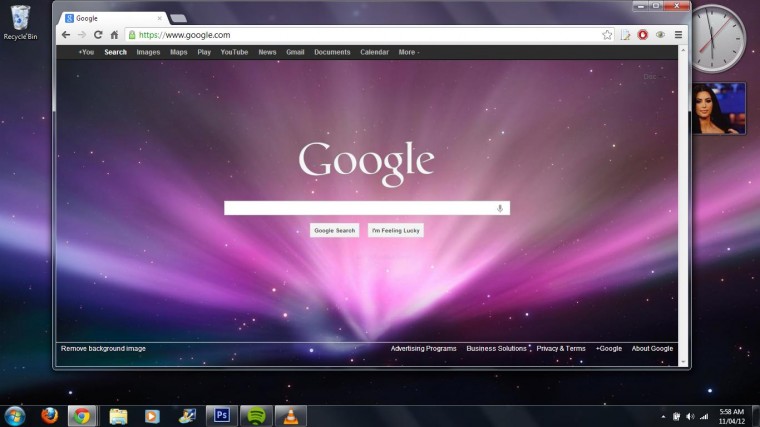Click the Google Search button
The width and height of the screenshot is (760, 427).
click(x=334, y=230)
